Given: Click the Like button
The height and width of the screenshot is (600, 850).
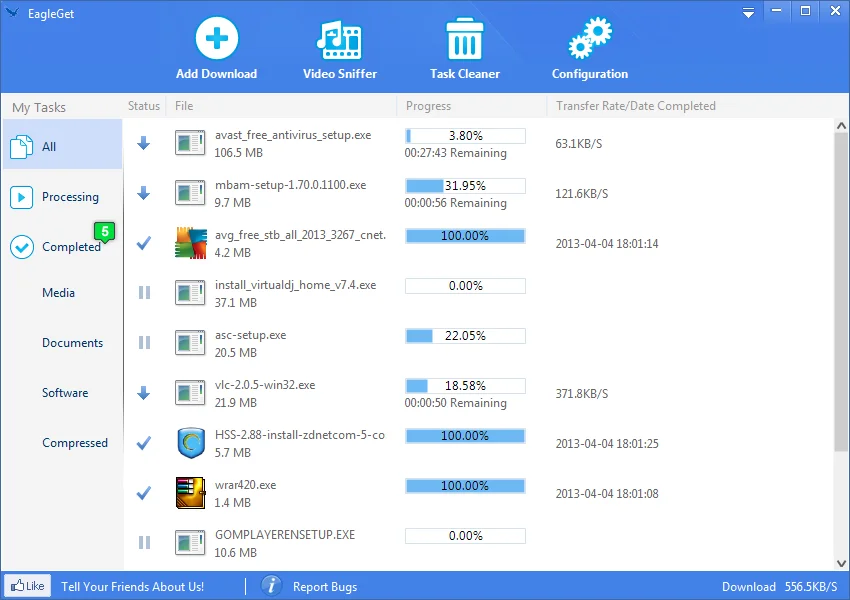Looking at the screenshot, I should (x=27, y=585).
